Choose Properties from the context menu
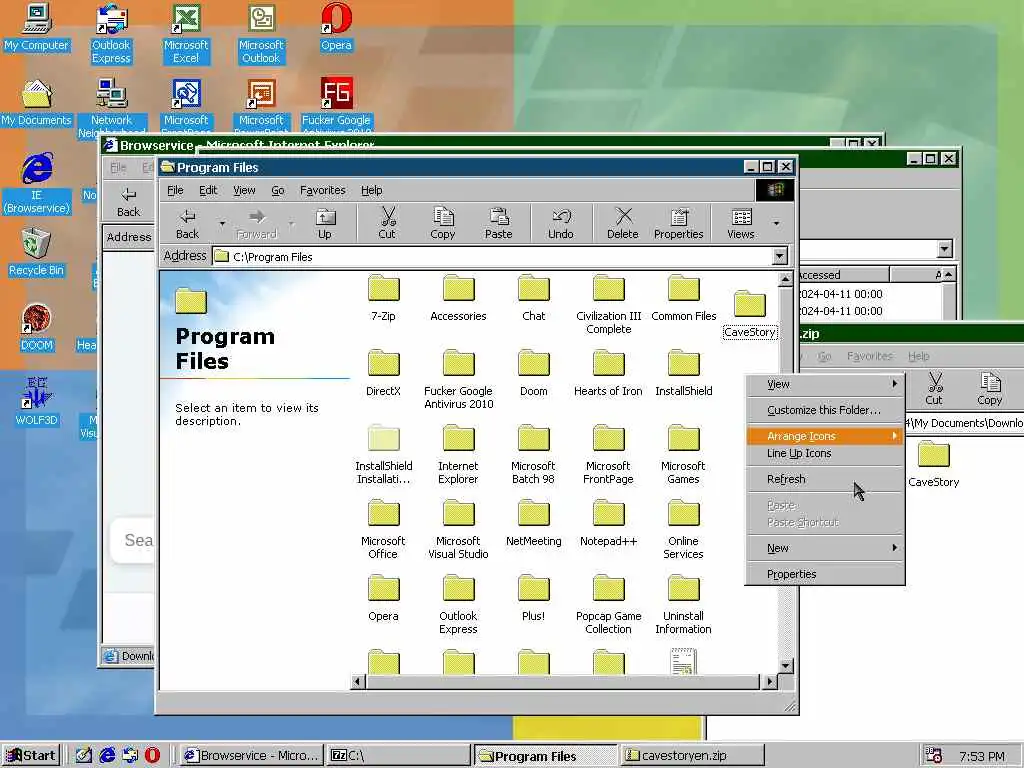Viewport: 1024px width, 768px height. [825, 574]
